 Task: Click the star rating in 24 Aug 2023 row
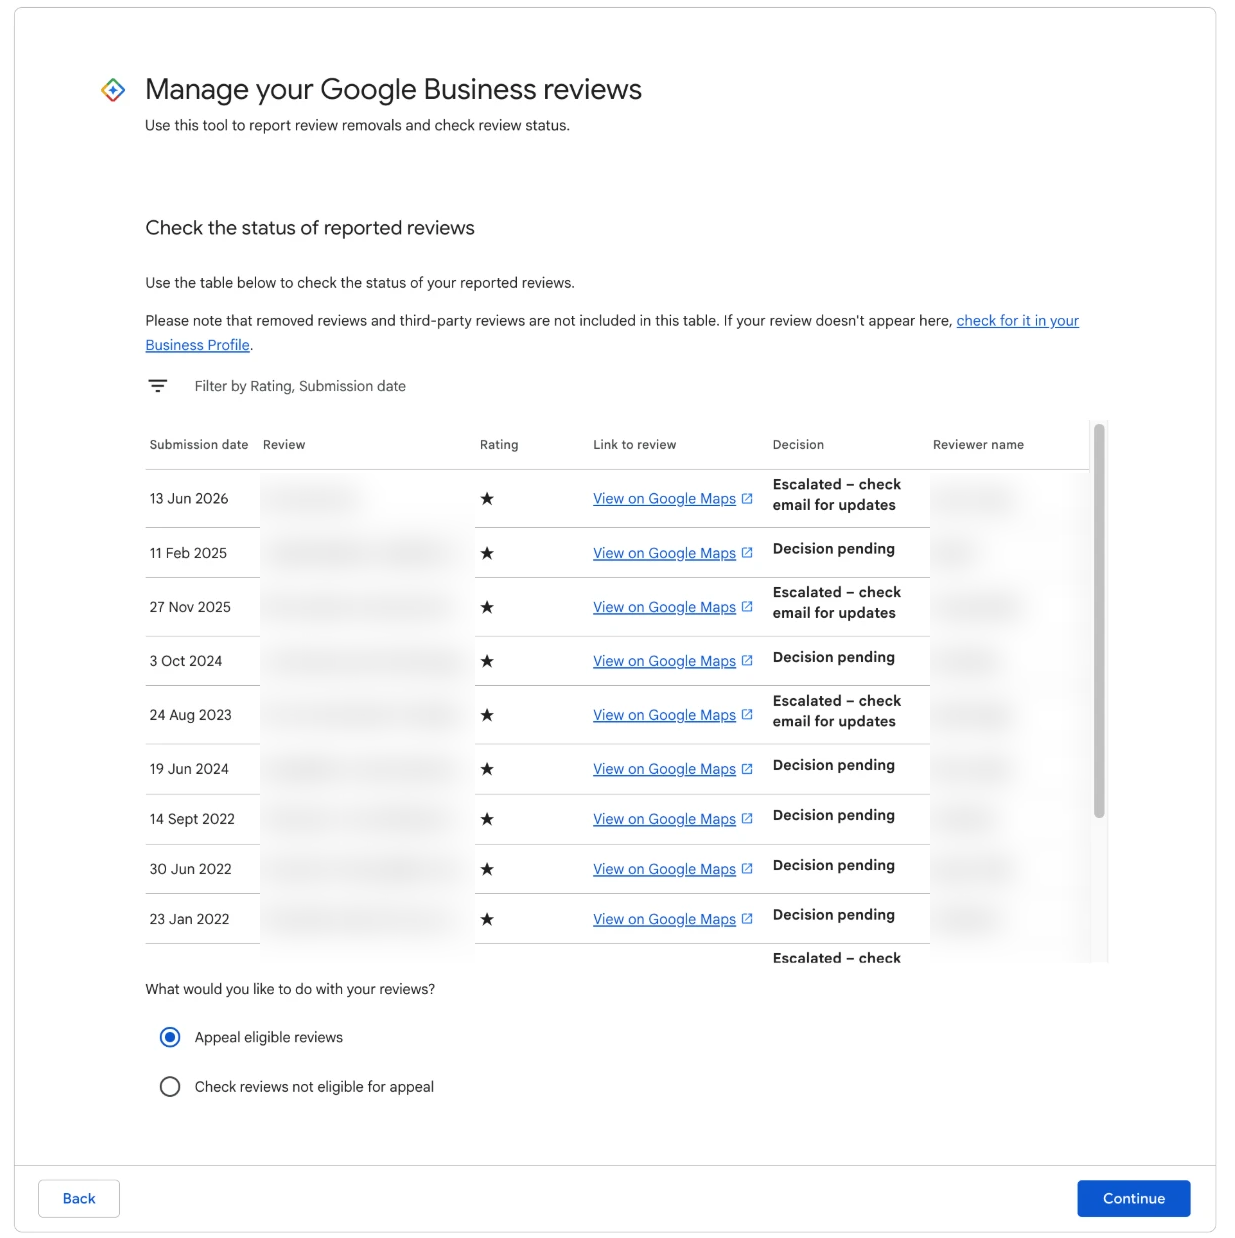tap(487, 715)
